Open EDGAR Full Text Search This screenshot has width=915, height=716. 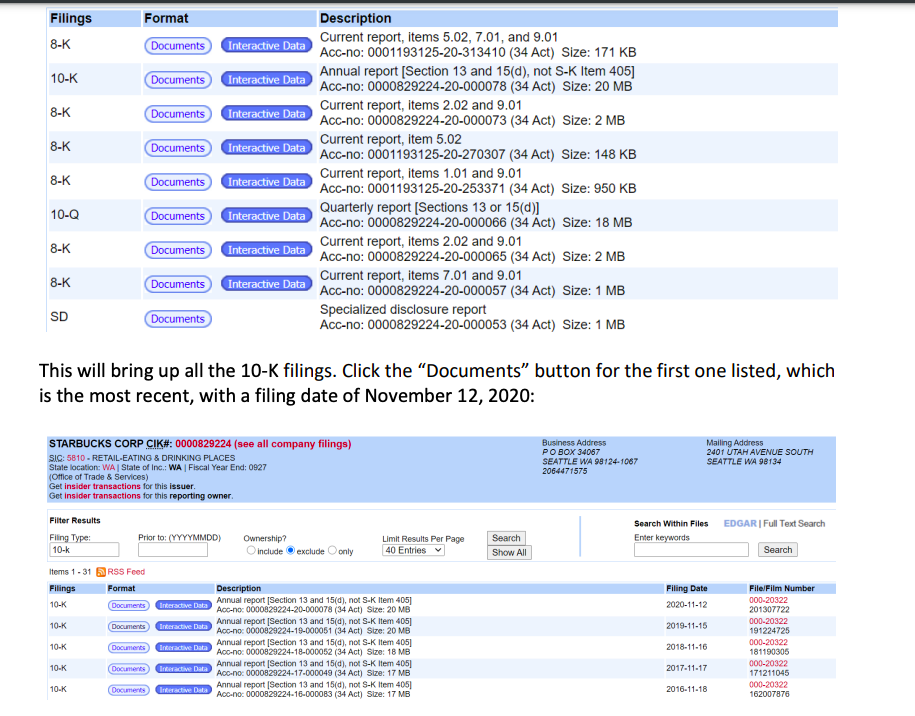[740, 524]
